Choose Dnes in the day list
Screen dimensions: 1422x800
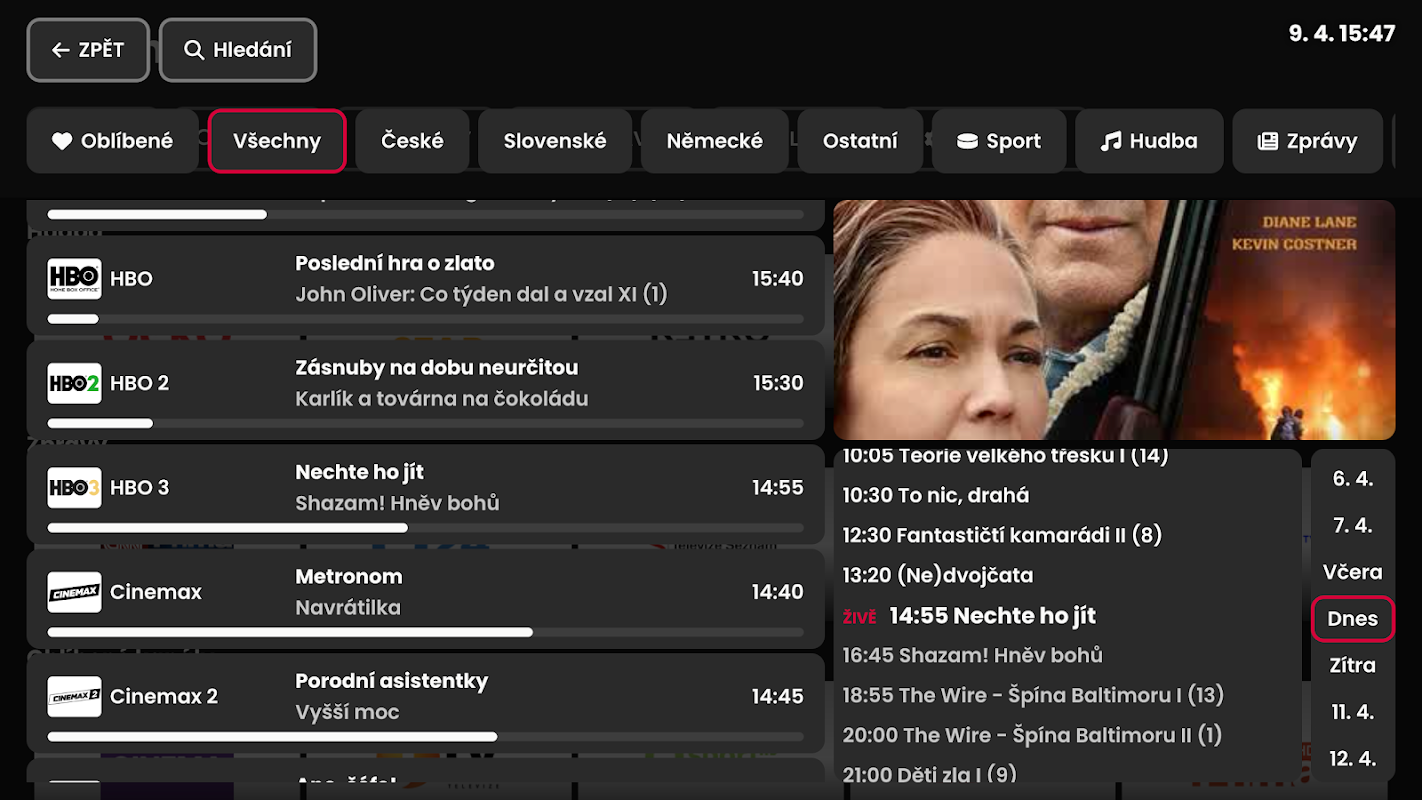click(1352, 619)
